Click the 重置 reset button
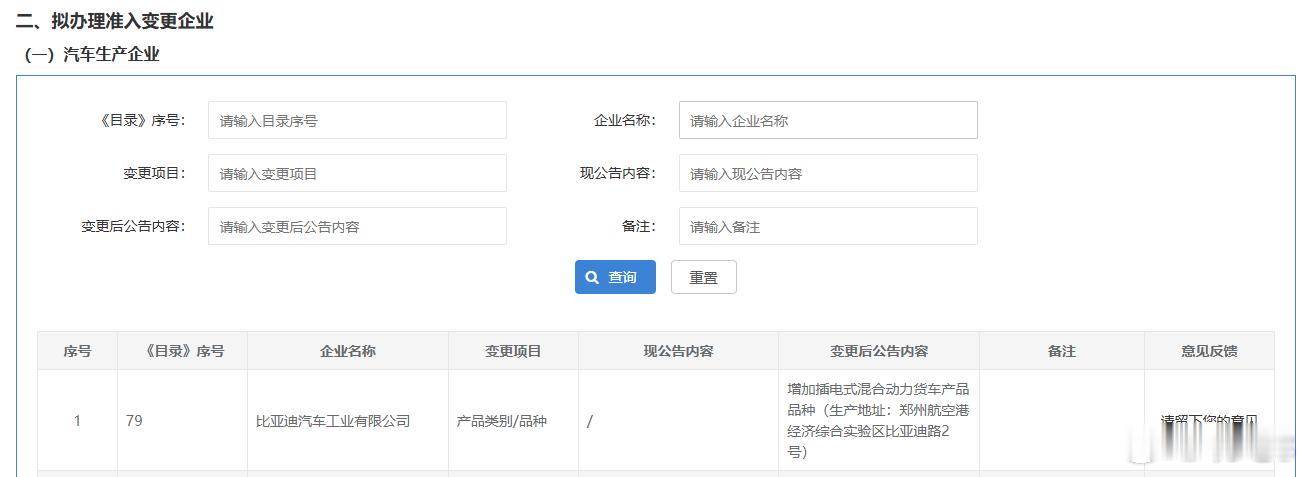Image resolution: width=1307 pixels, height=477 pixels. 704,277
